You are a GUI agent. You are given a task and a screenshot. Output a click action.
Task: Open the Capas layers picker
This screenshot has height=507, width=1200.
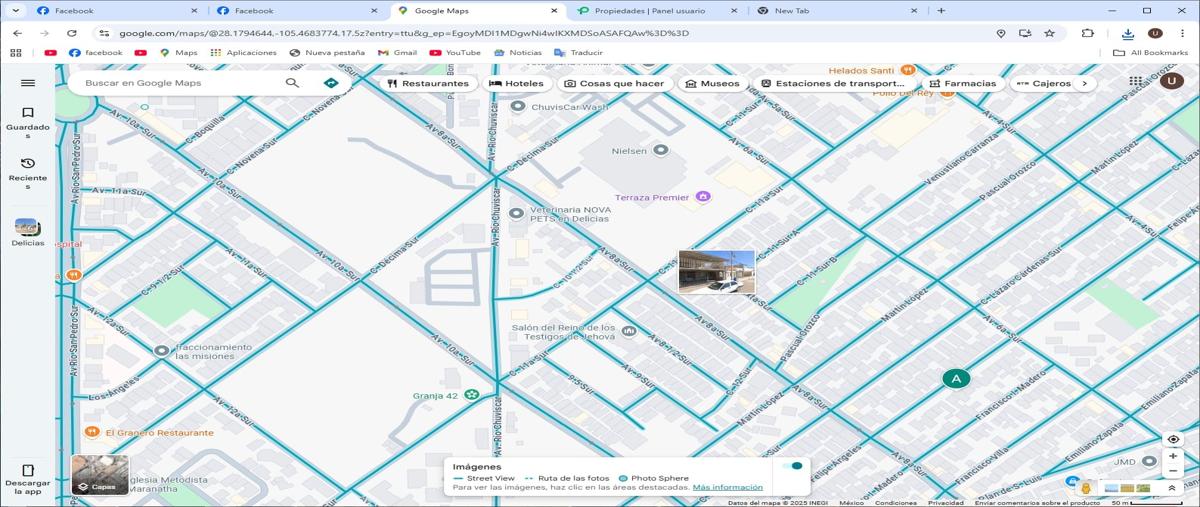(100, 475)
